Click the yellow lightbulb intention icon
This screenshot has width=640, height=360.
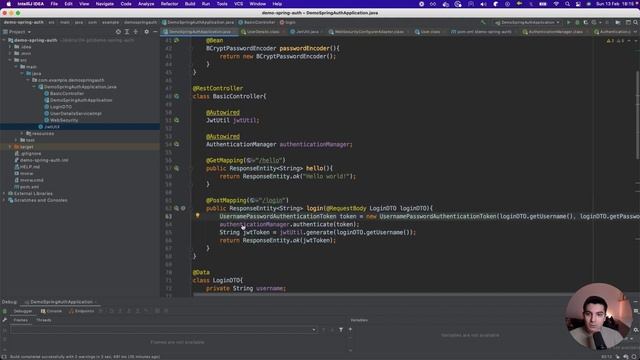(198, 216)
